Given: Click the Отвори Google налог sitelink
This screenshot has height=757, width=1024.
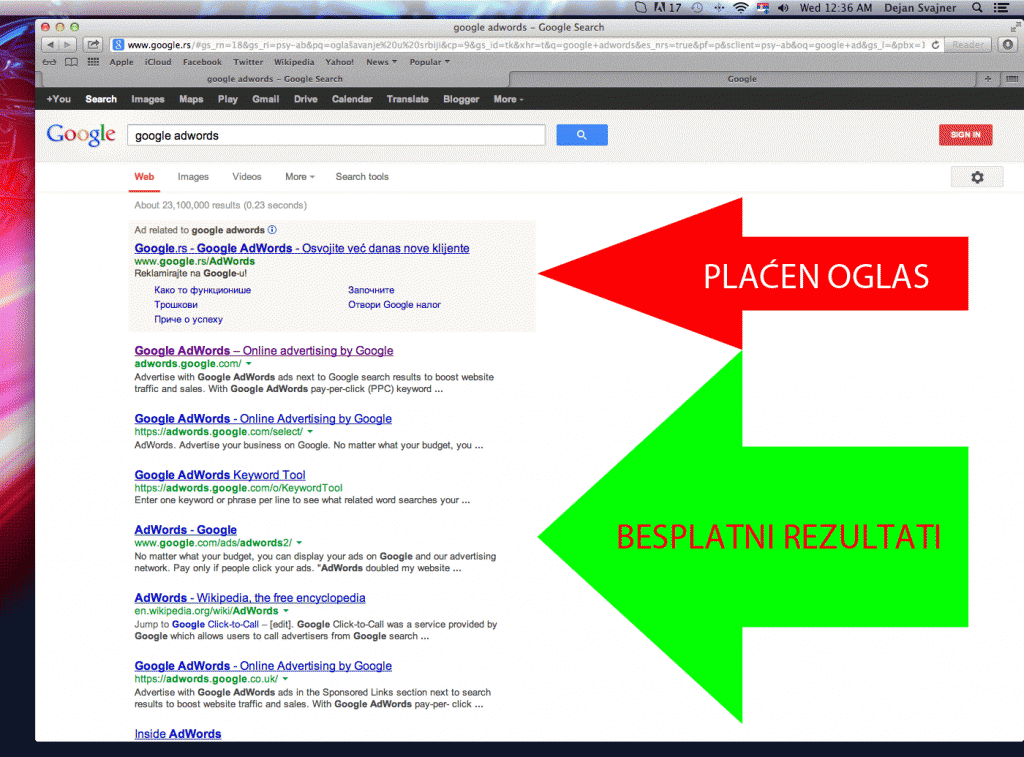Looking at the screenshot, I should [x=394, y=305].
